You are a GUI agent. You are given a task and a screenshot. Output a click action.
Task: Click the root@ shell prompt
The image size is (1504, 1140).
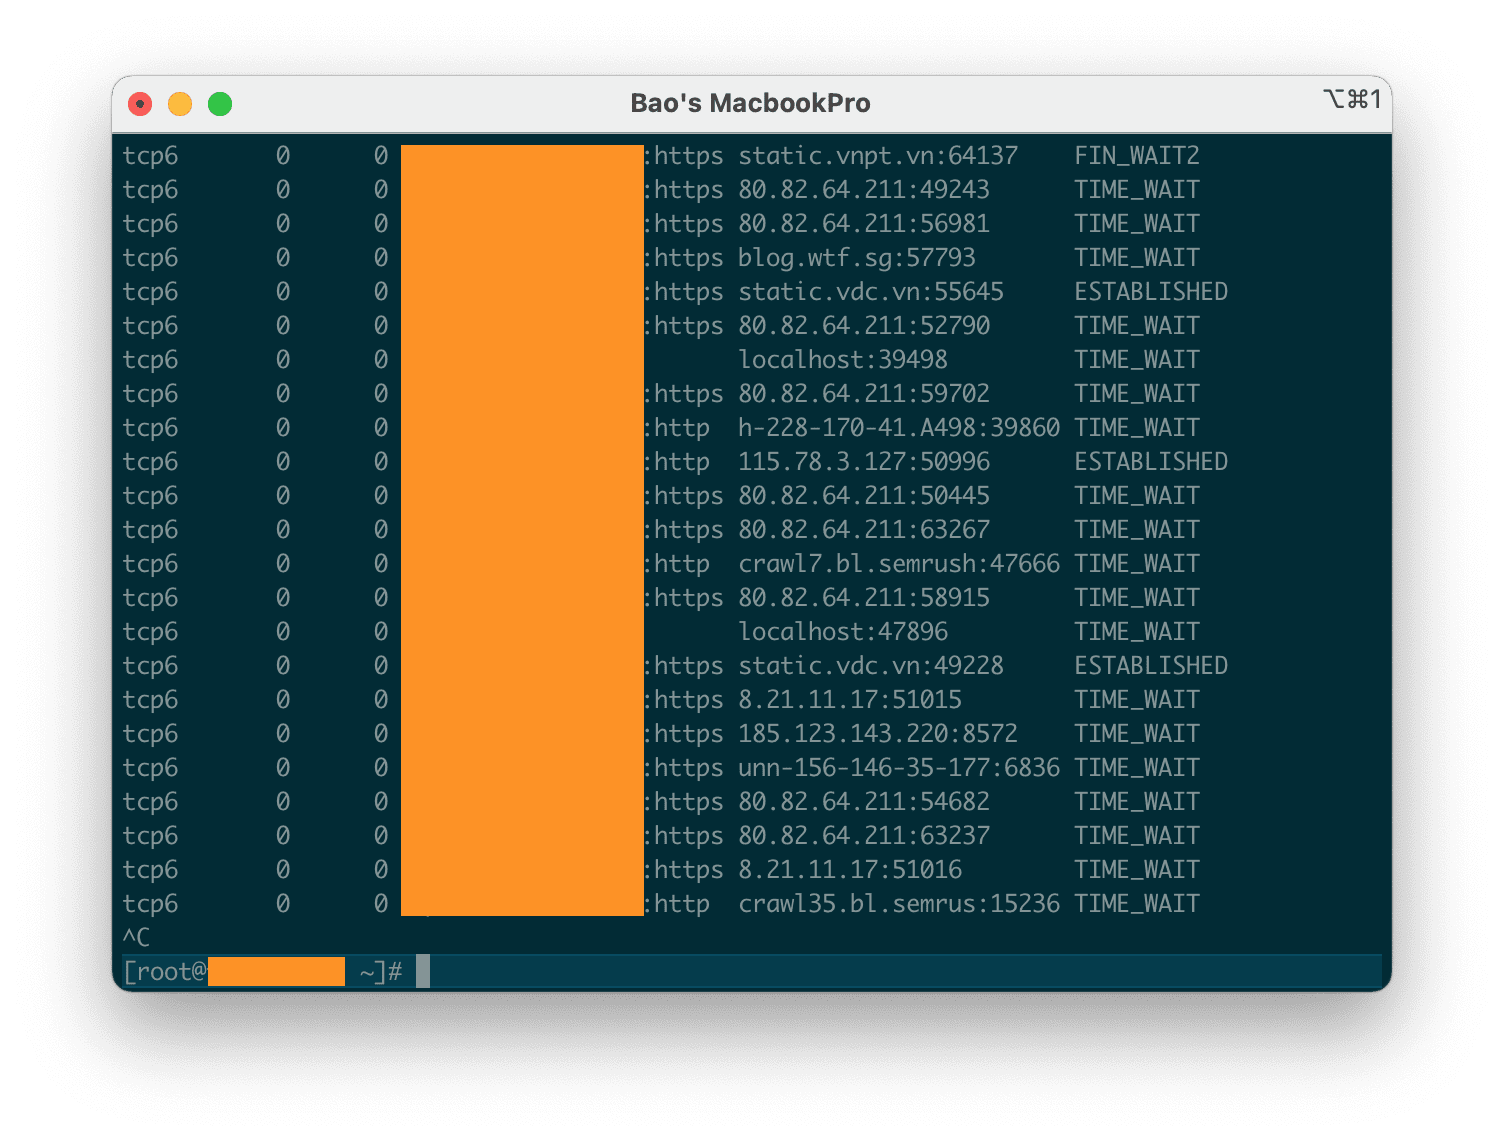coord(164,970)
